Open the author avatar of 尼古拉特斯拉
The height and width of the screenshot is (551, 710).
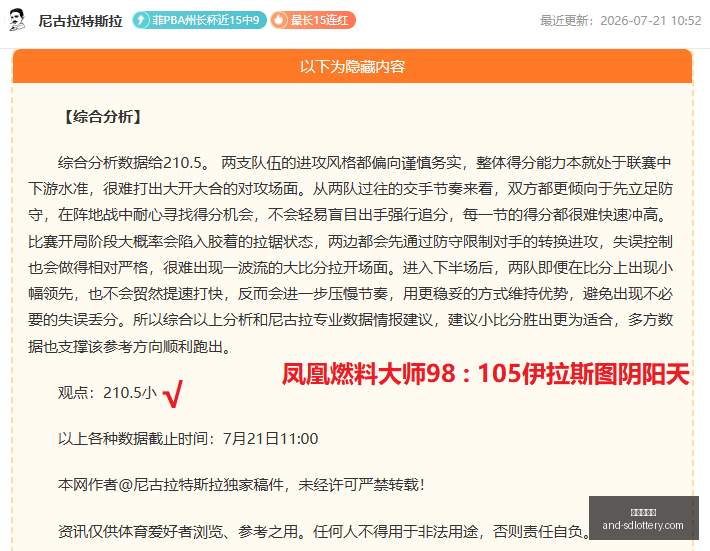coord(17,20)
